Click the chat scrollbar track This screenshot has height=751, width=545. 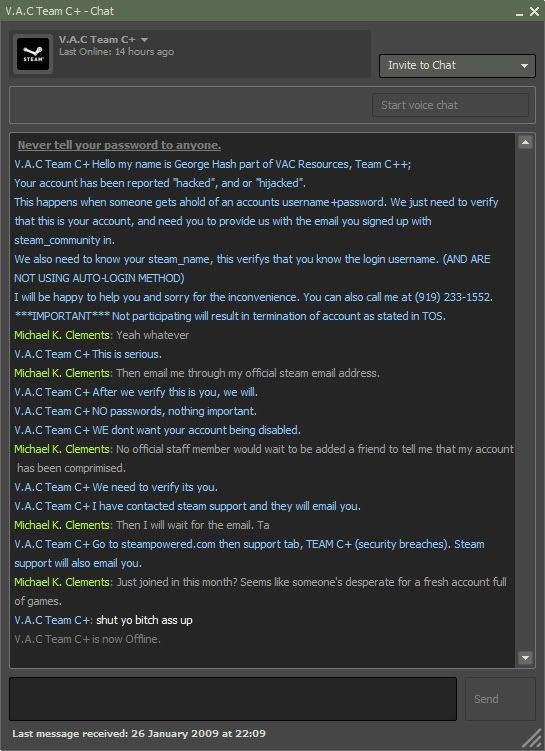[525, 400]
